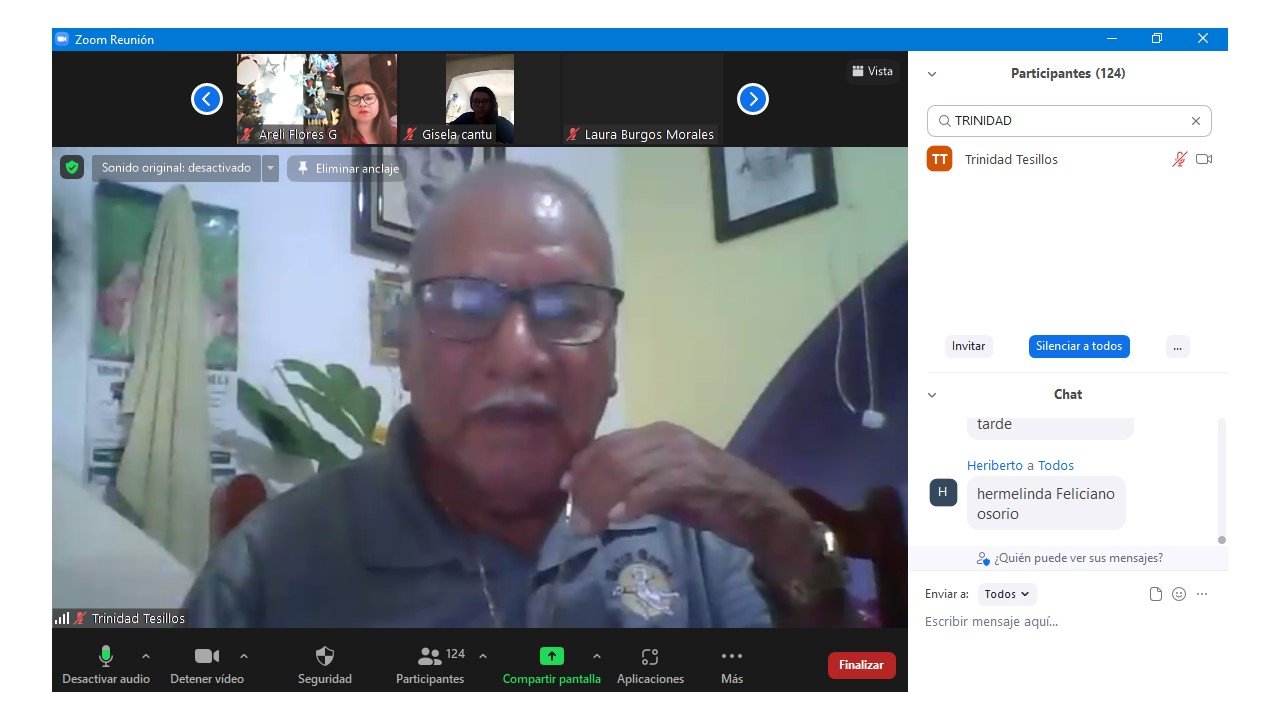The width and height of the screenshot is (1280, 720).
Task: Open the Vista layout menu
Action: [872, 71]
